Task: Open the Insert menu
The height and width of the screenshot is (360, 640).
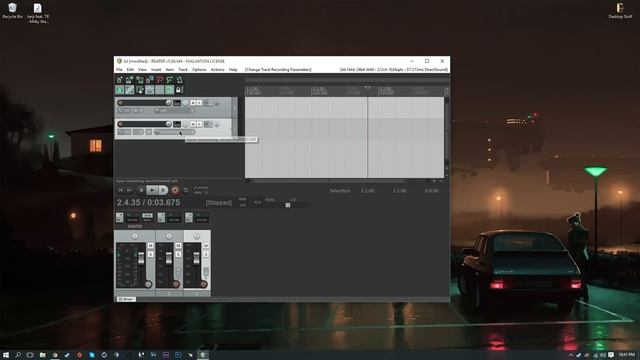Action: tap(156, 70)
